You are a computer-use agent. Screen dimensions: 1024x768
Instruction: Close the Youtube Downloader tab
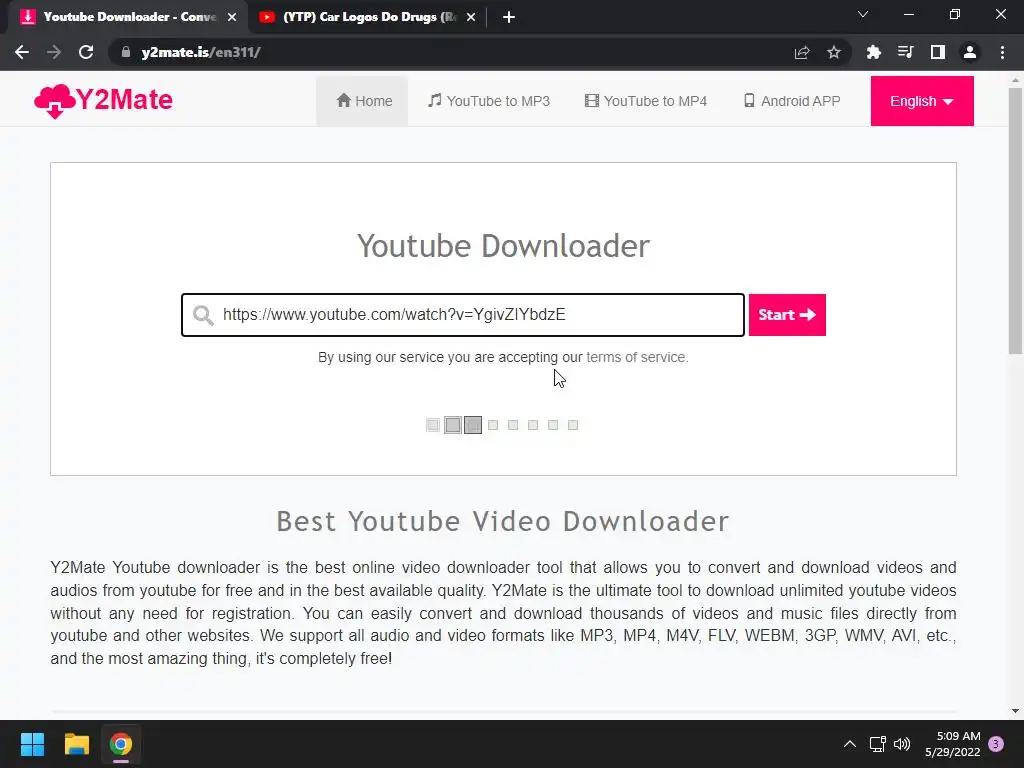click(x=232, y=17)
